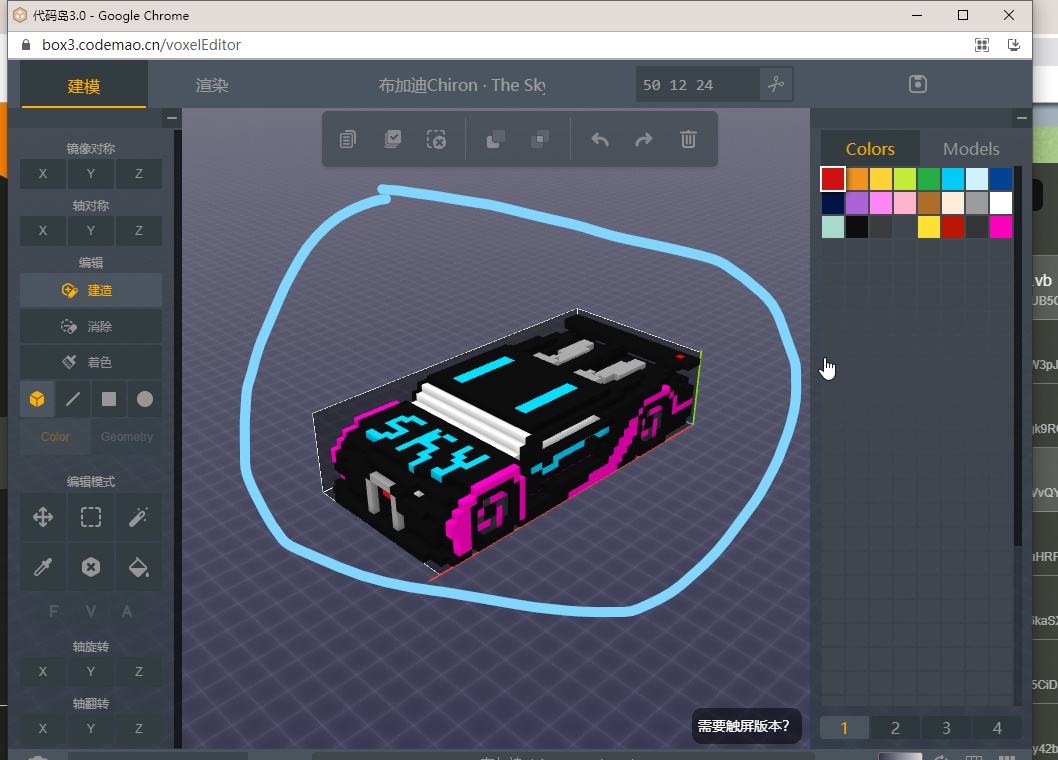Click the A mode letter button
Viewport: 1058px width, 760px height.
(x=127, y=612)
